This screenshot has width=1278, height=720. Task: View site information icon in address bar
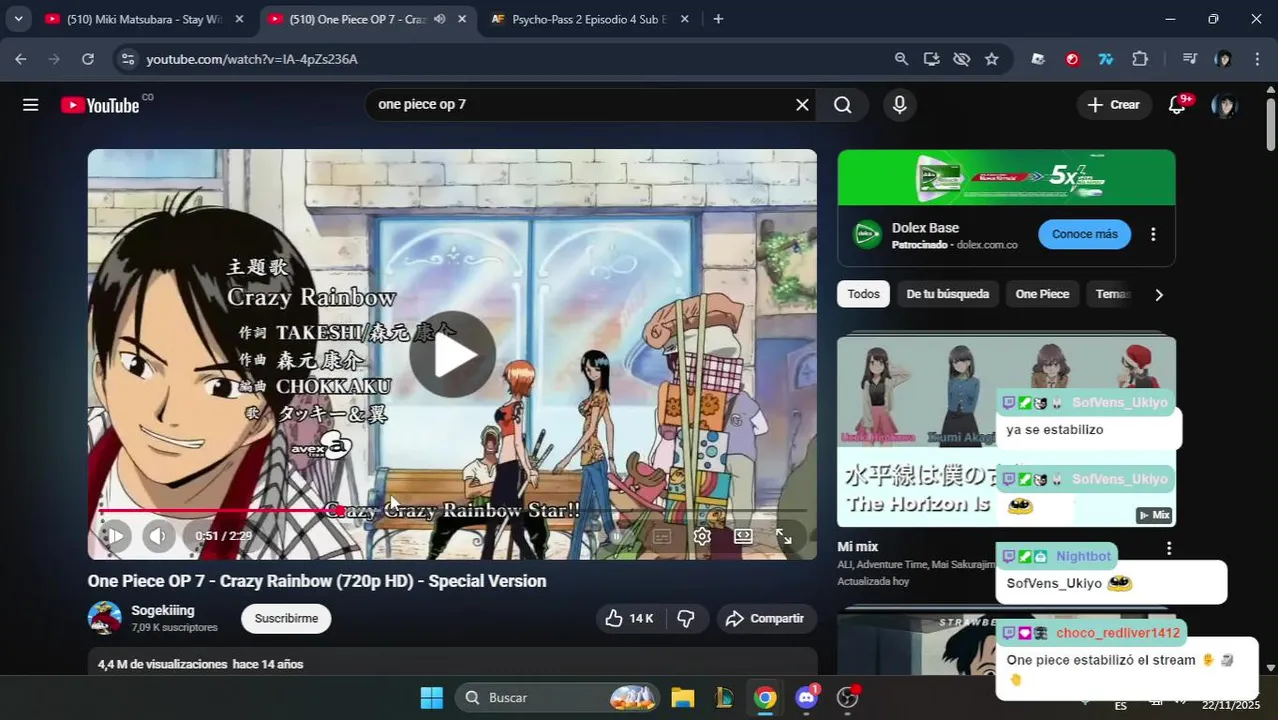coord(127,59)
